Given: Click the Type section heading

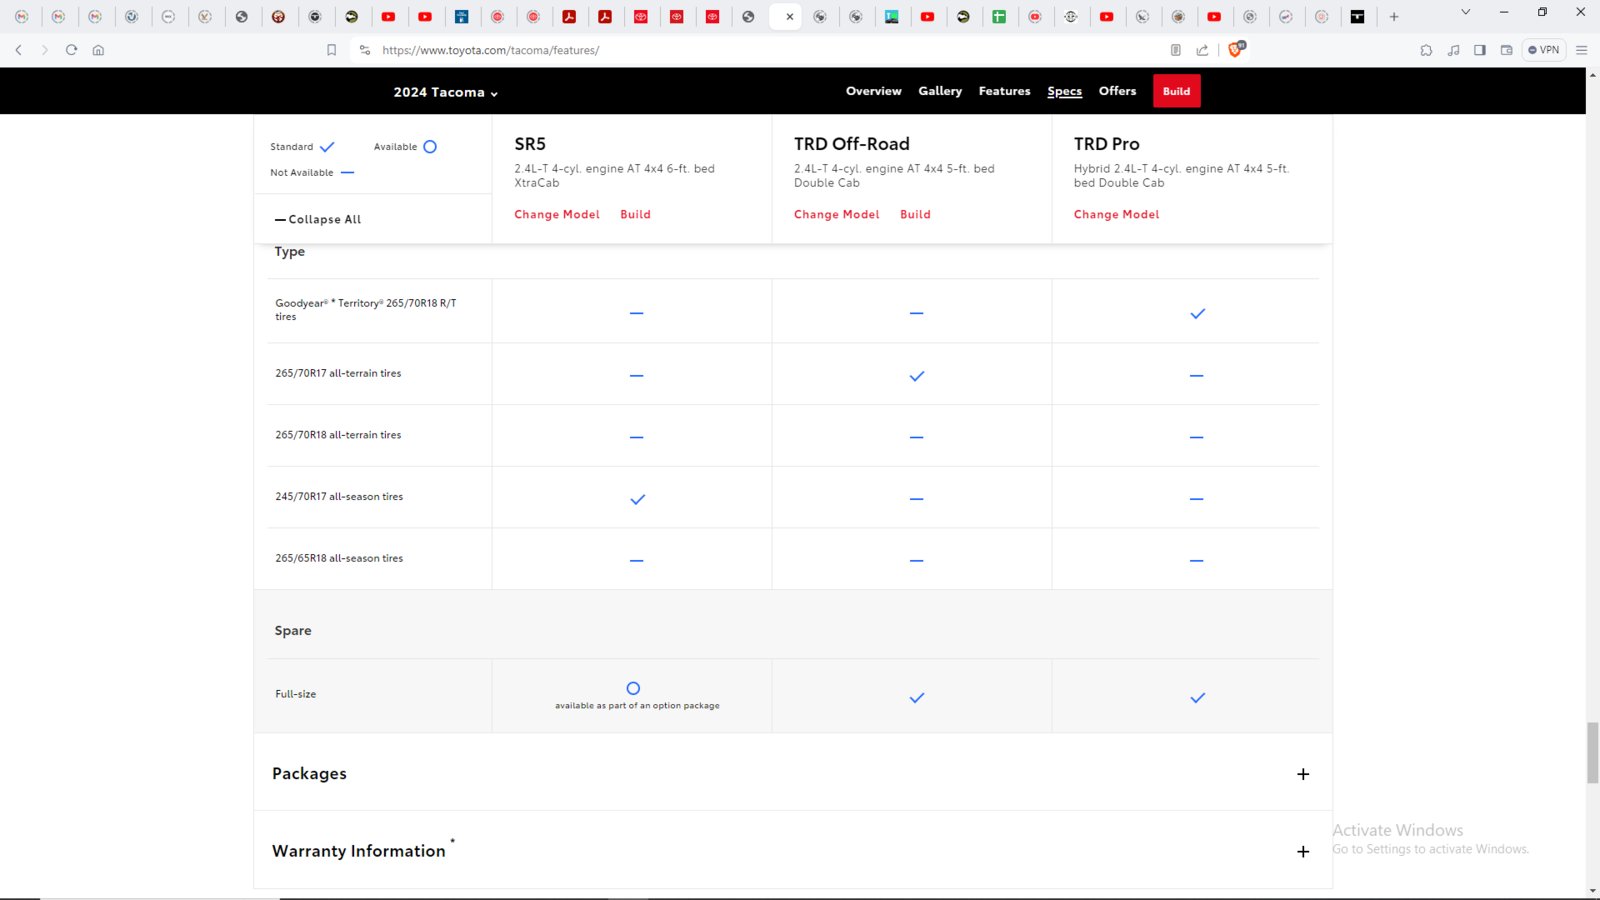Looking at the screenshot, I should (x=290, y=252).
